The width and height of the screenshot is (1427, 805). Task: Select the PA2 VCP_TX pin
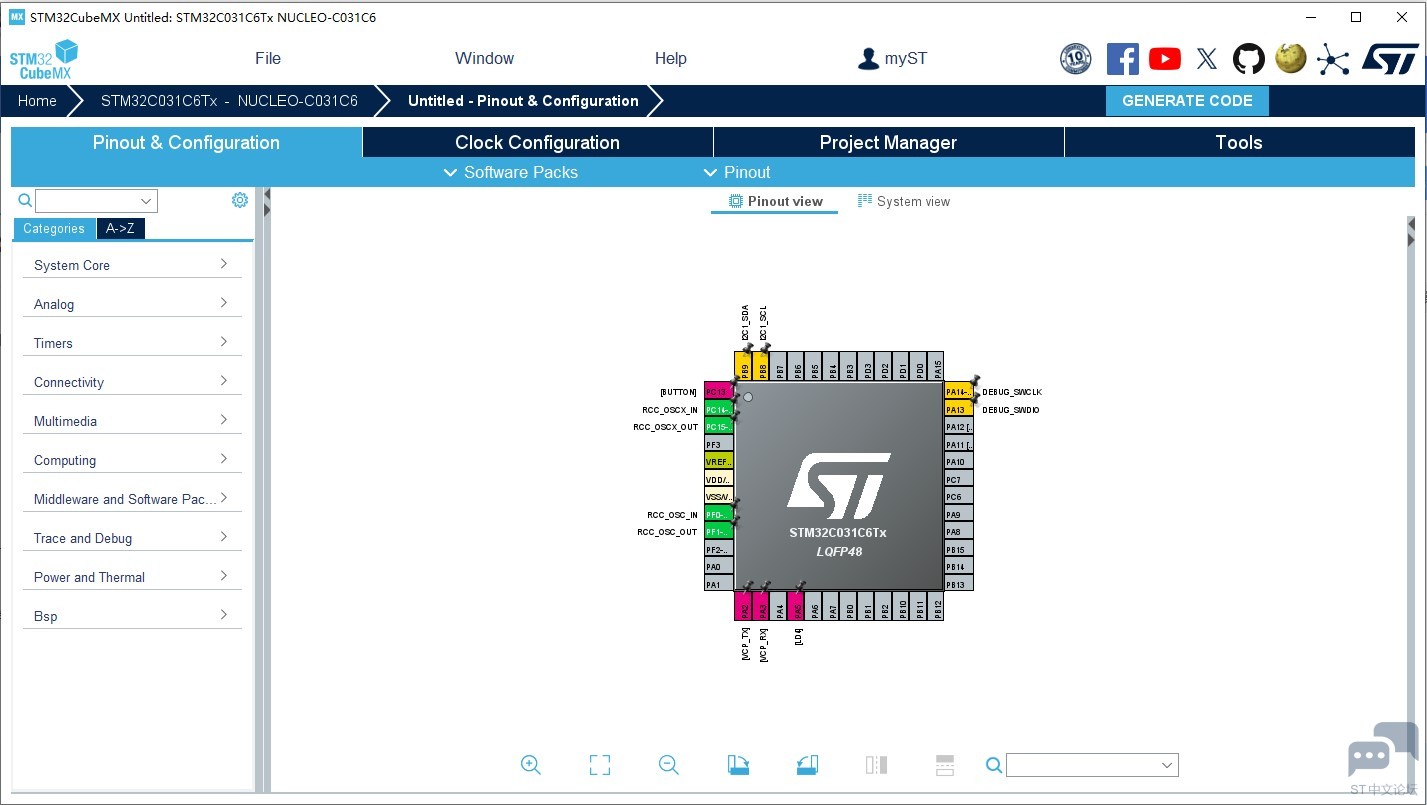(x=744, y=605)
